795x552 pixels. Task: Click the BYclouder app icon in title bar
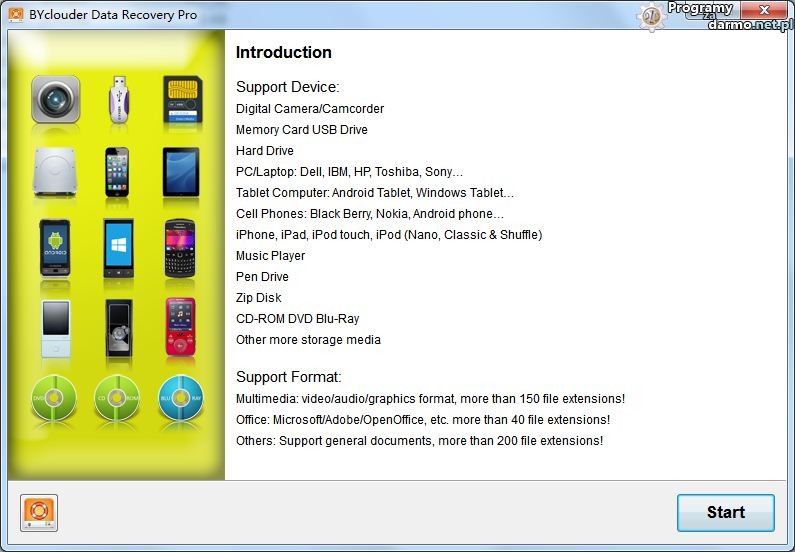click(x=16, y=16)
